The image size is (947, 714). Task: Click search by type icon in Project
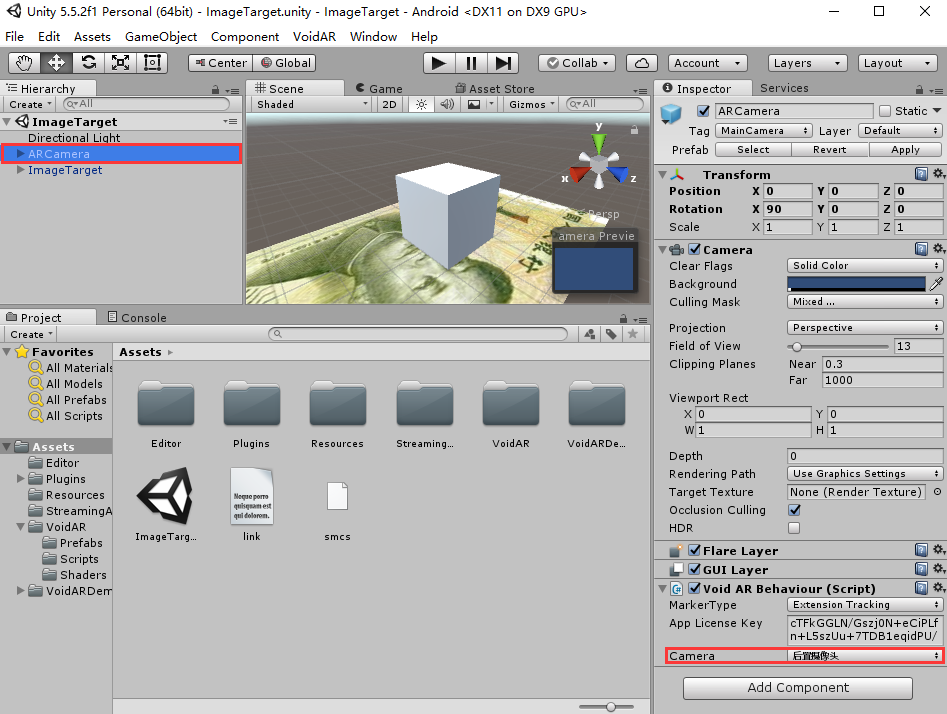(590, 334)
